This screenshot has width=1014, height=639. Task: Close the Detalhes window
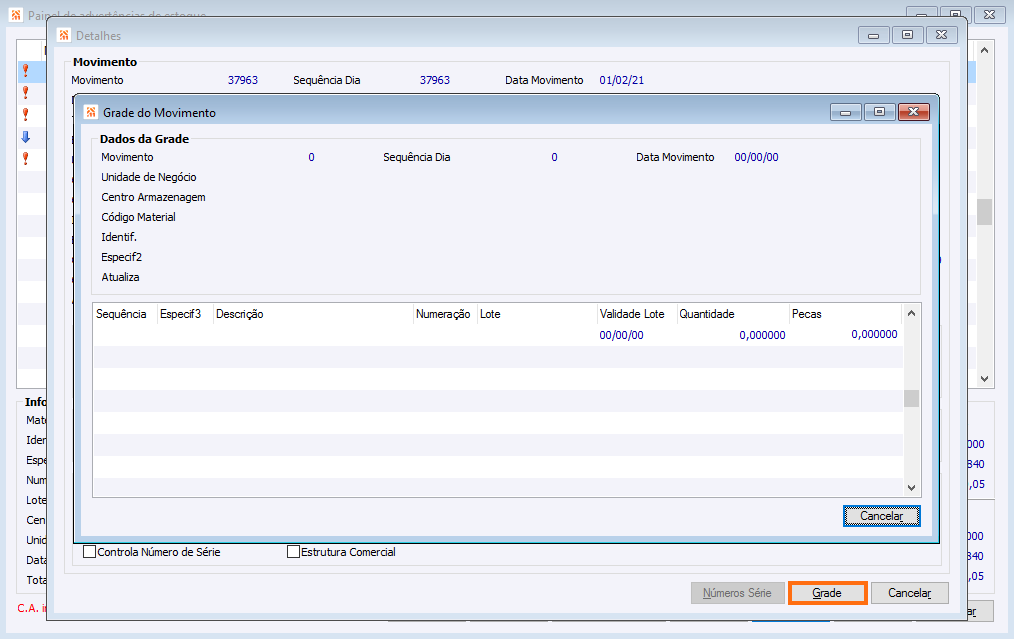(x=942, y=35)
